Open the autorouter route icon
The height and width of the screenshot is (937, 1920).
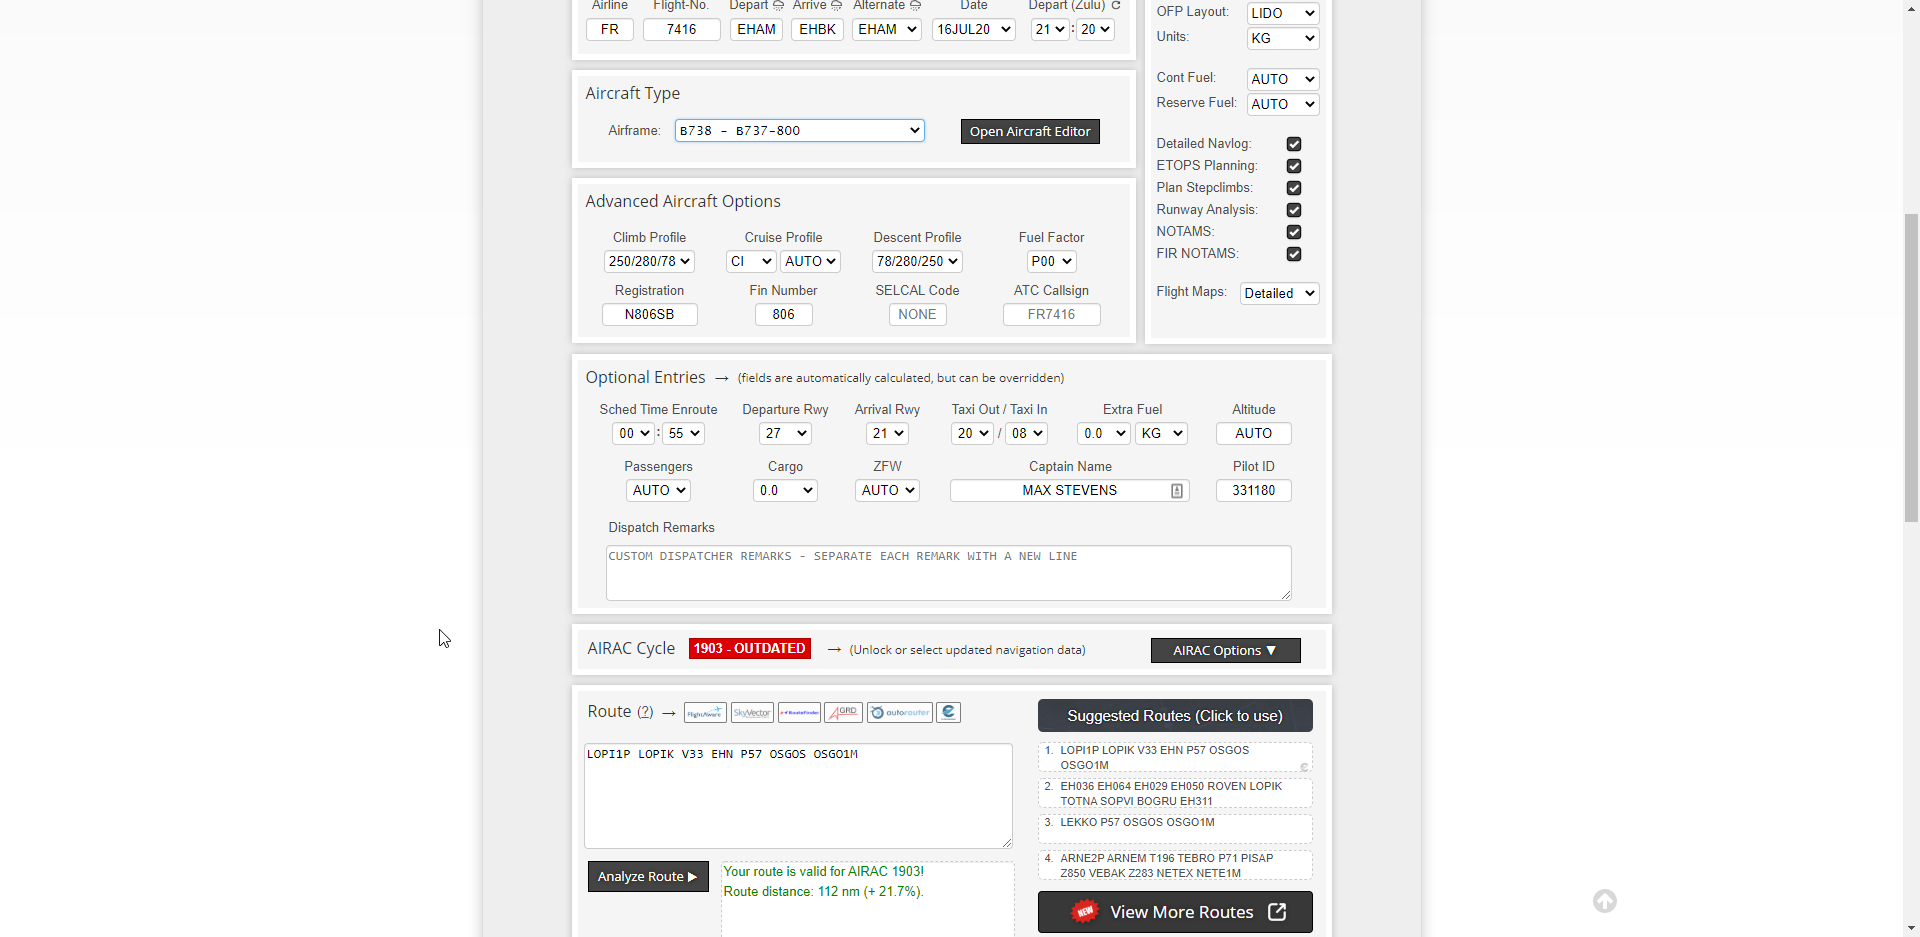click(x=899, y=713)
